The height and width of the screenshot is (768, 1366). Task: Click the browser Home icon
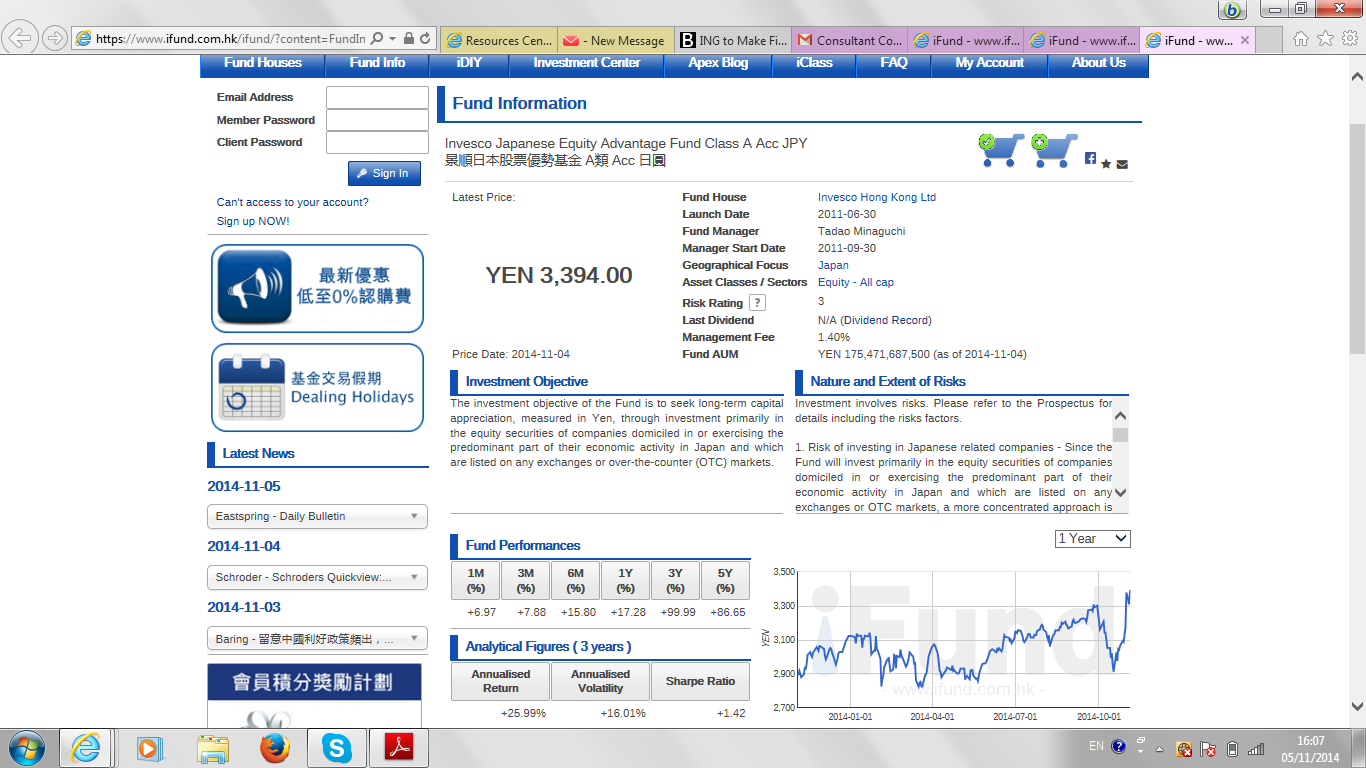tap(1301, 39)
